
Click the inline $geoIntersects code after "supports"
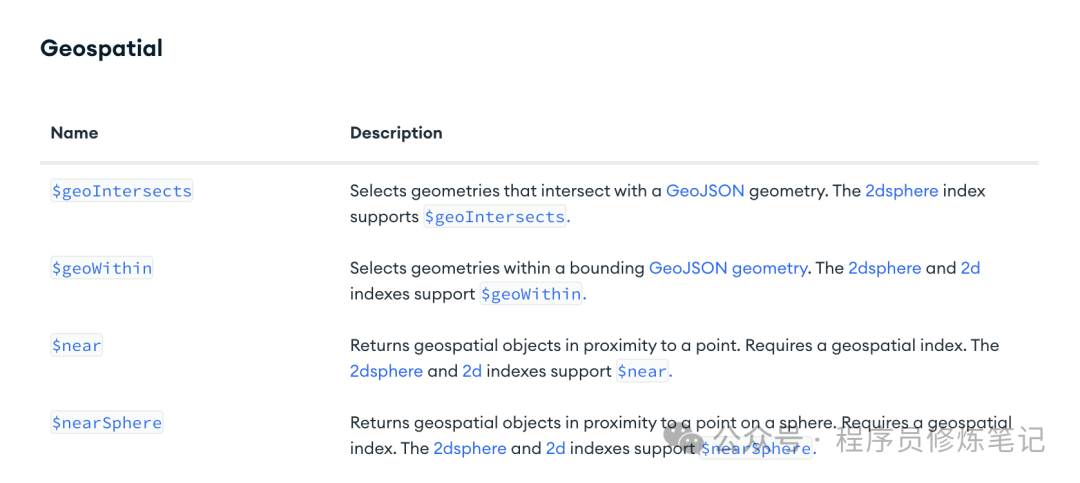click(x=495, y=217)
